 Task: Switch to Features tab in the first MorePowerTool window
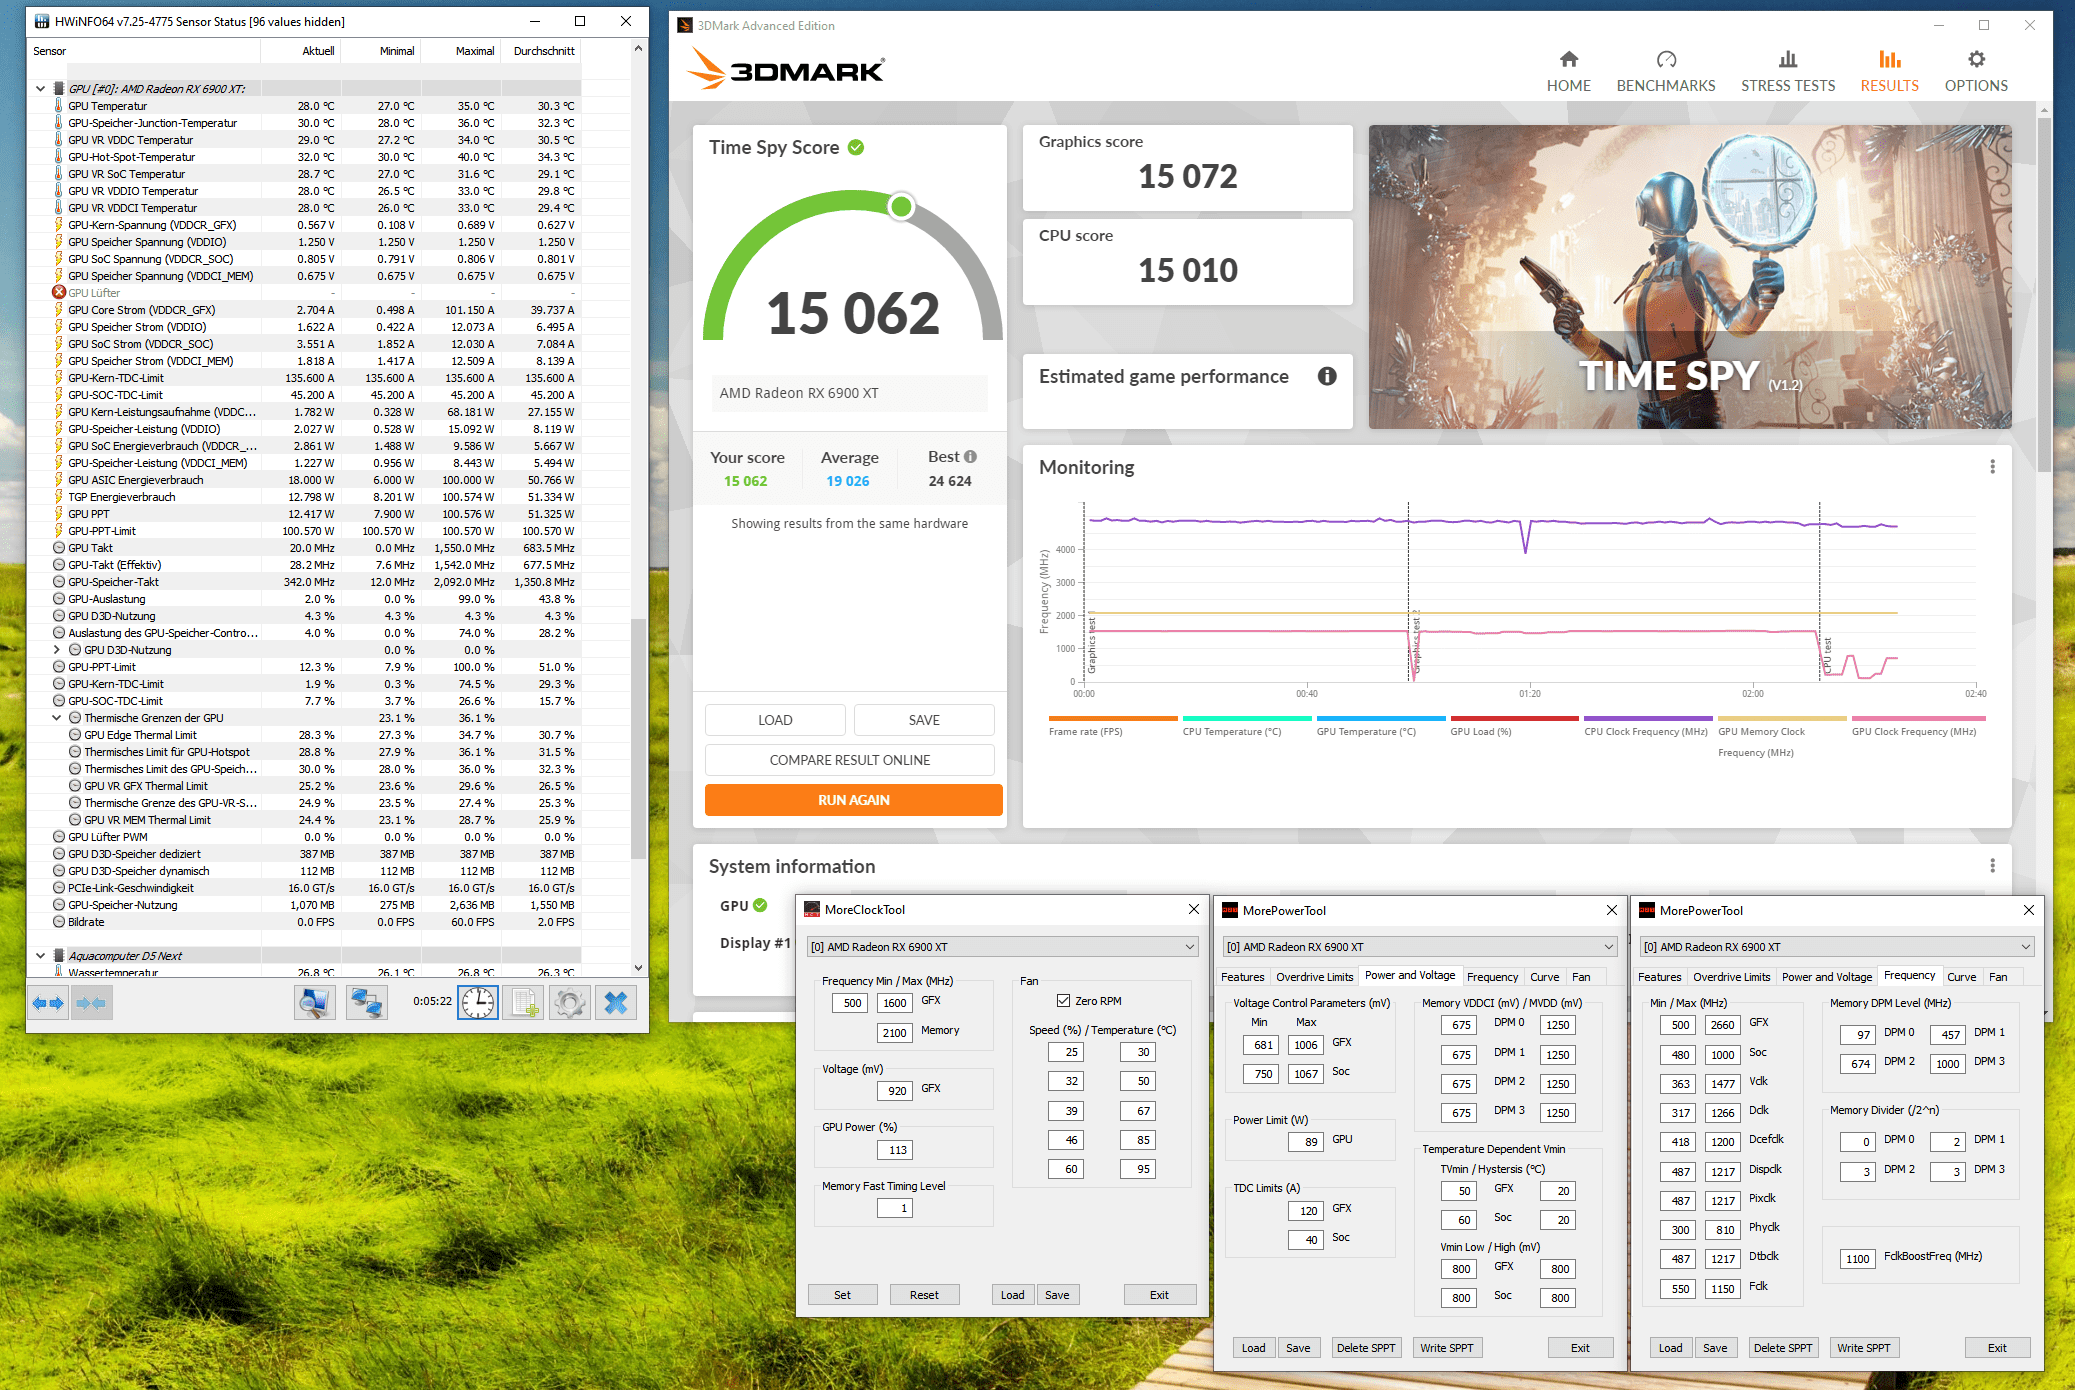[1242, 977]
